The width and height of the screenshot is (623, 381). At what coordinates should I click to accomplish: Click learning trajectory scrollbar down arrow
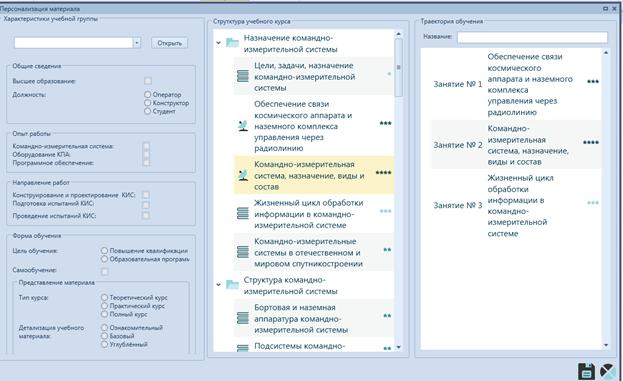606,345
